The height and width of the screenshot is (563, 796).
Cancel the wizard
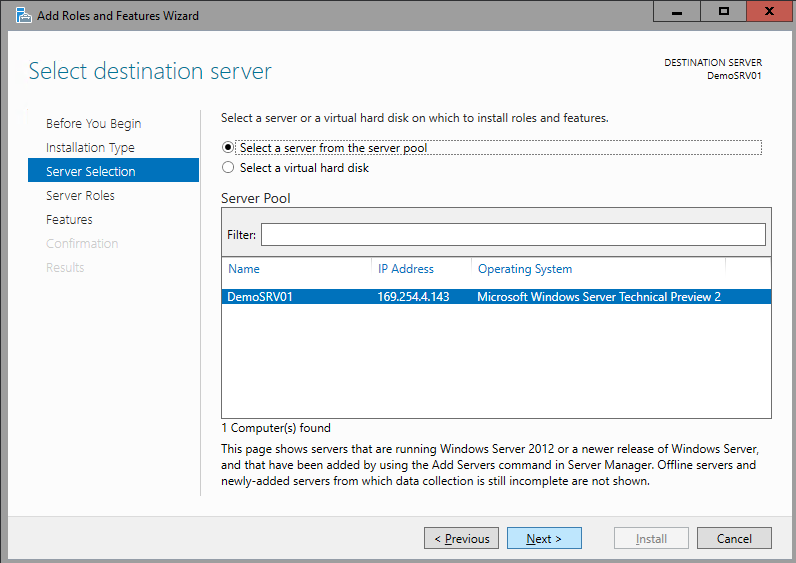[x=734, y=538]
